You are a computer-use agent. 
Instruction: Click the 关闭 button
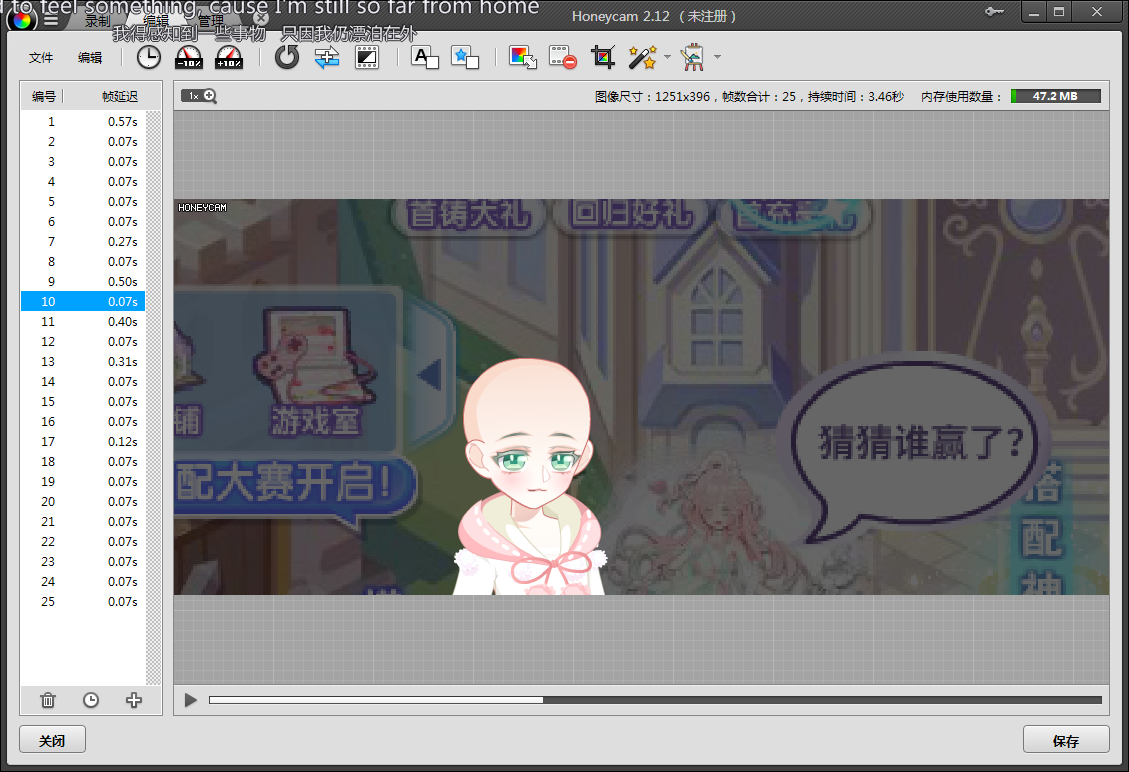pyautogui.click(x=52, y=741)
